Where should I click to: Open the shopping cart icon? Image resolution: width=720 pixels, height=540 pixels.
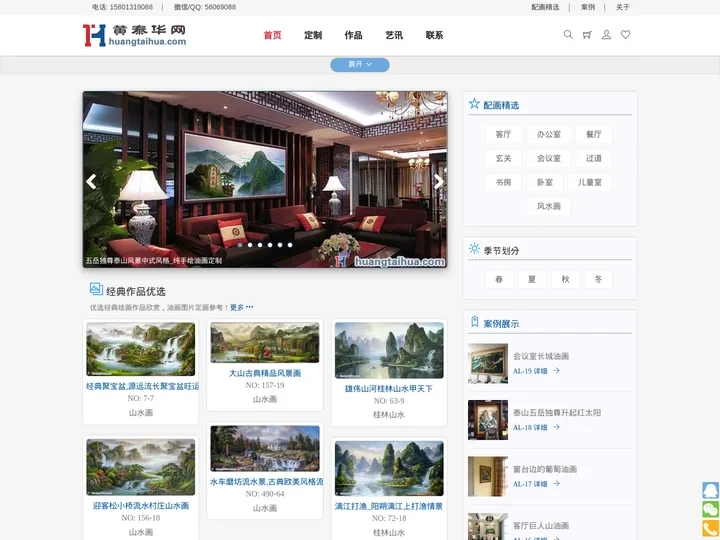pyautogui.click(x=587, y=34)
